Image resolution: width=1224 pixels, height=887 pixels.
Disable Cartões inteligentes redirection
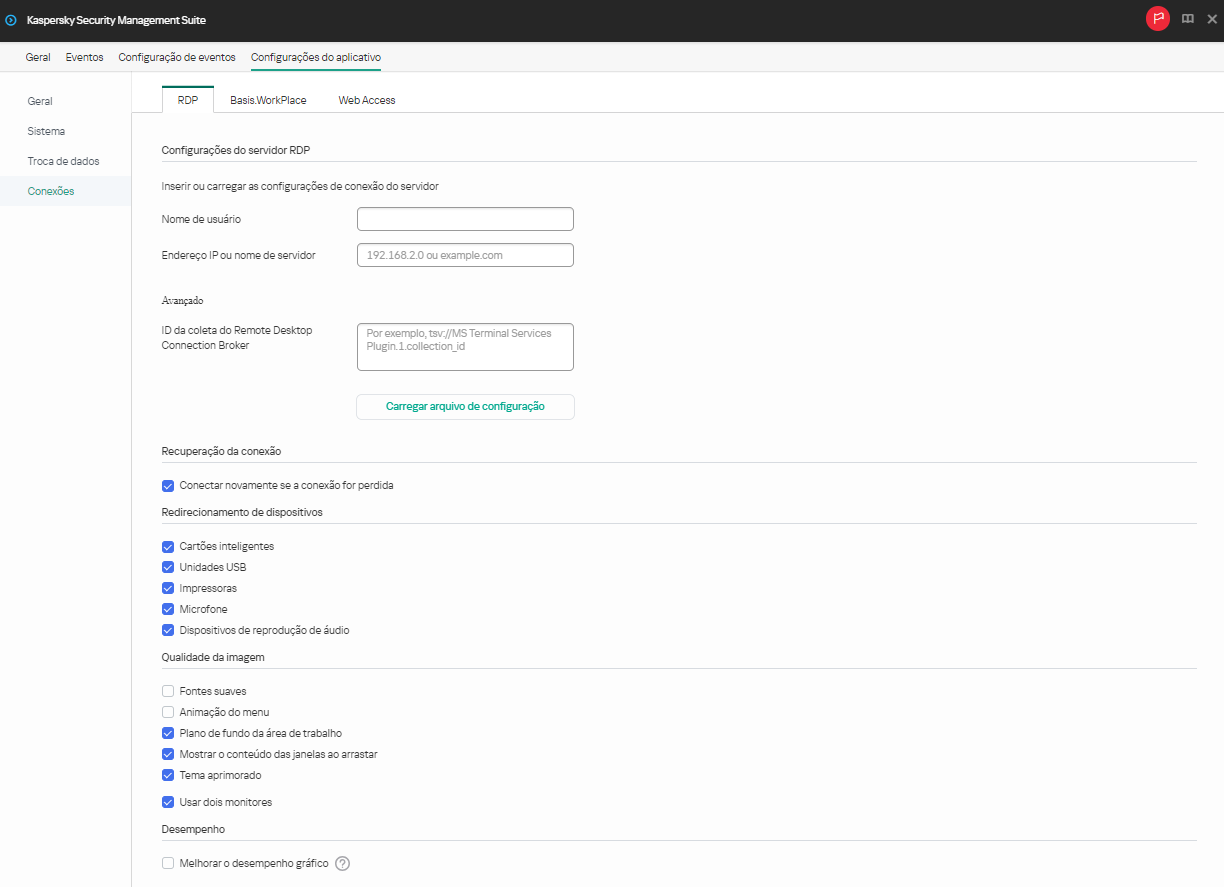[x=168, y=546]
